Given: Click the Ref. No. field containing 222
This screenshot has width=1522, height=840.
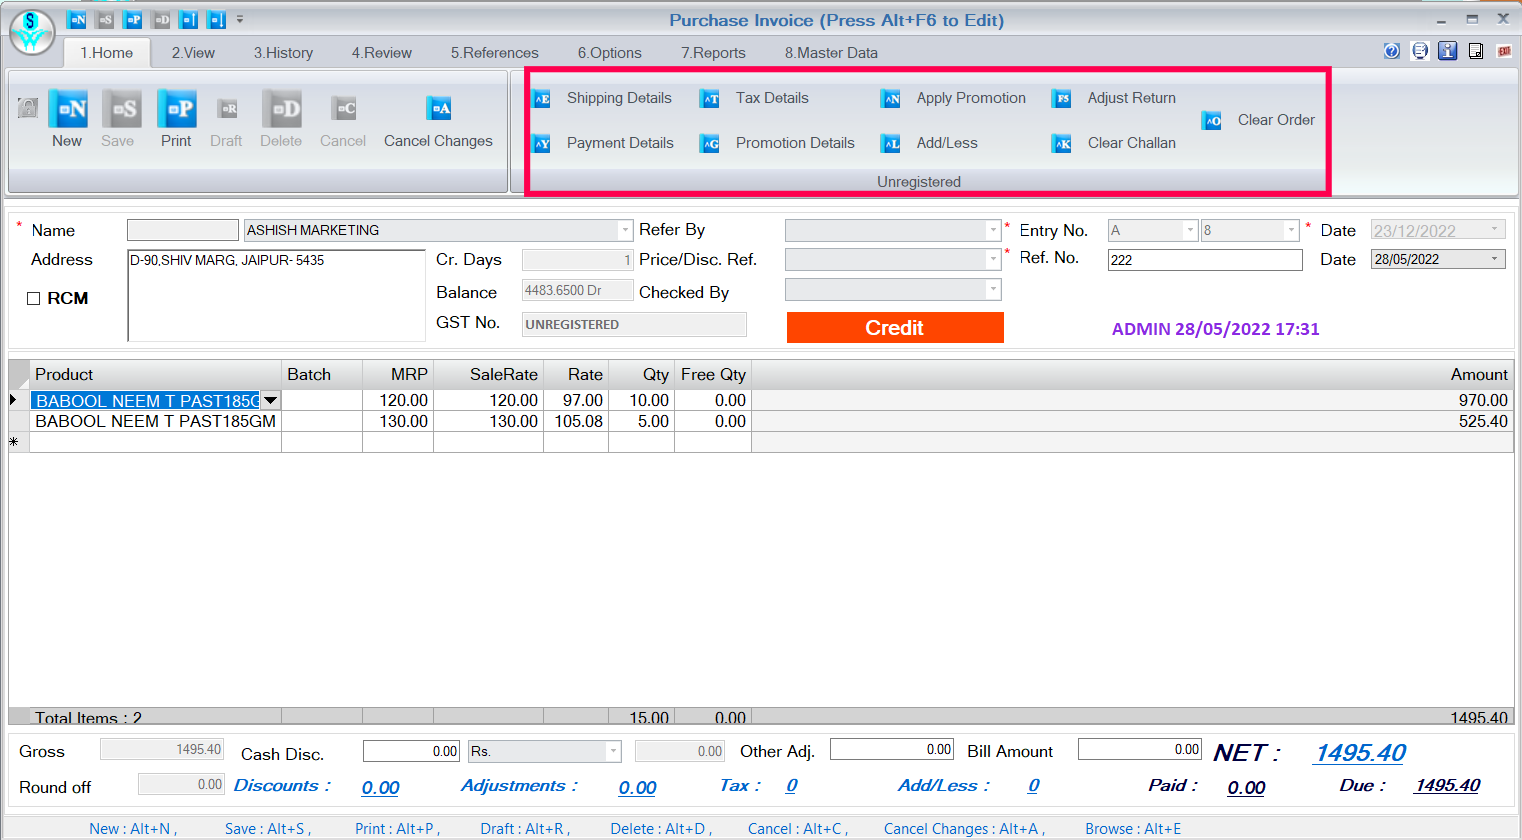Looking at the screenshot, I should click(1205, 260).
